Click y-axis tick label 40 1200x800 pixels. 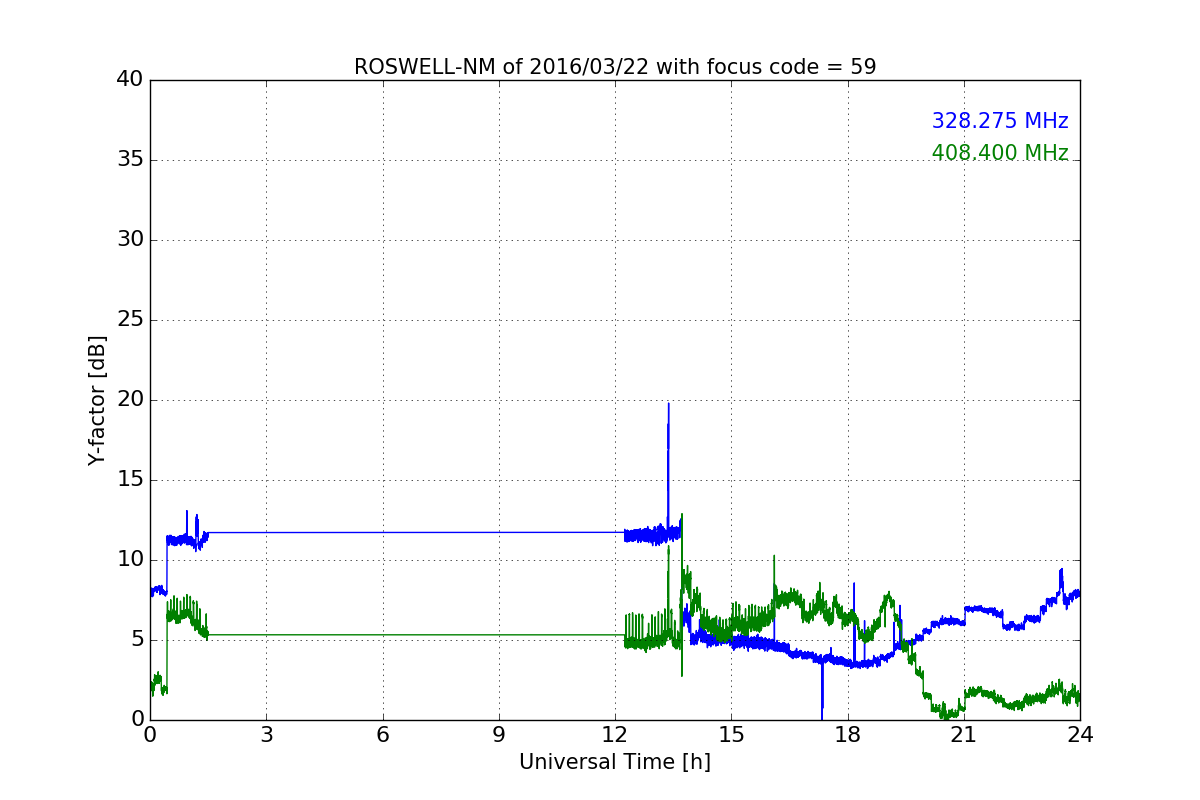(x=129, y=80)
